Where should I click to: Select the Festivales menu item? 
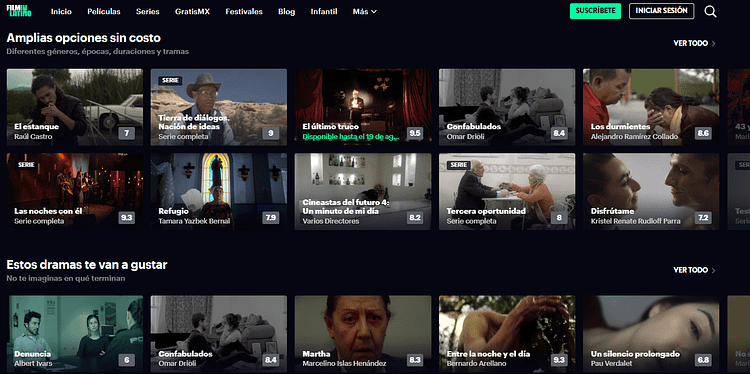(x=244, y=11)
